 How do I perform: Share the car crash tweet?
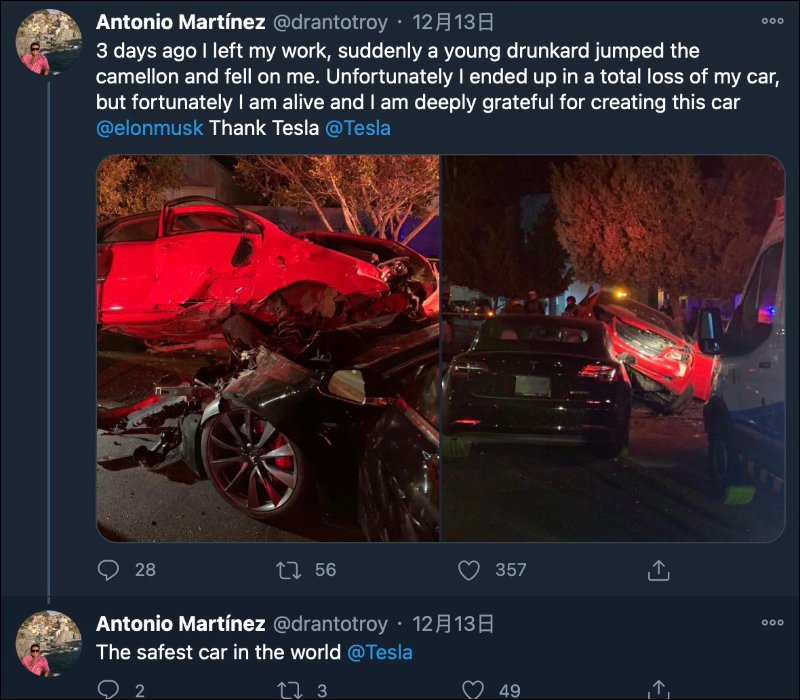pyautogui.click(x=658, y=570)
